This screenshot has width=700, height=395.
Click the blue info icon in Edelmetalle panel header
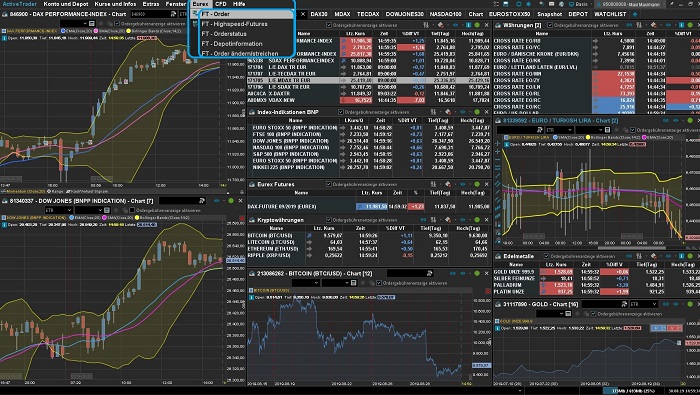tap(682, 256)
